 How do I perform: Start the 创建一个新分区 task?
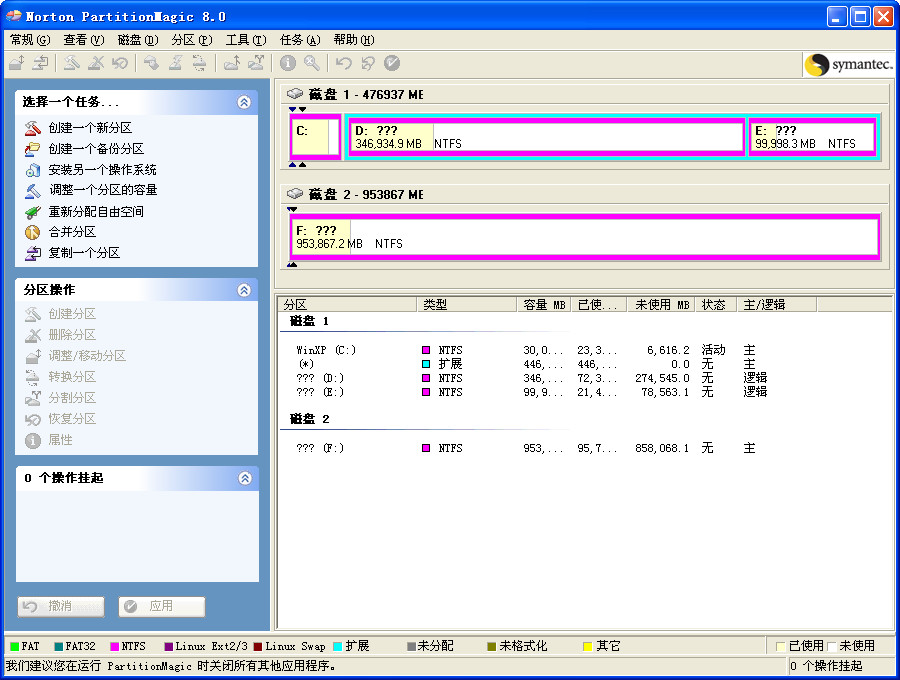tap(90, 127)
